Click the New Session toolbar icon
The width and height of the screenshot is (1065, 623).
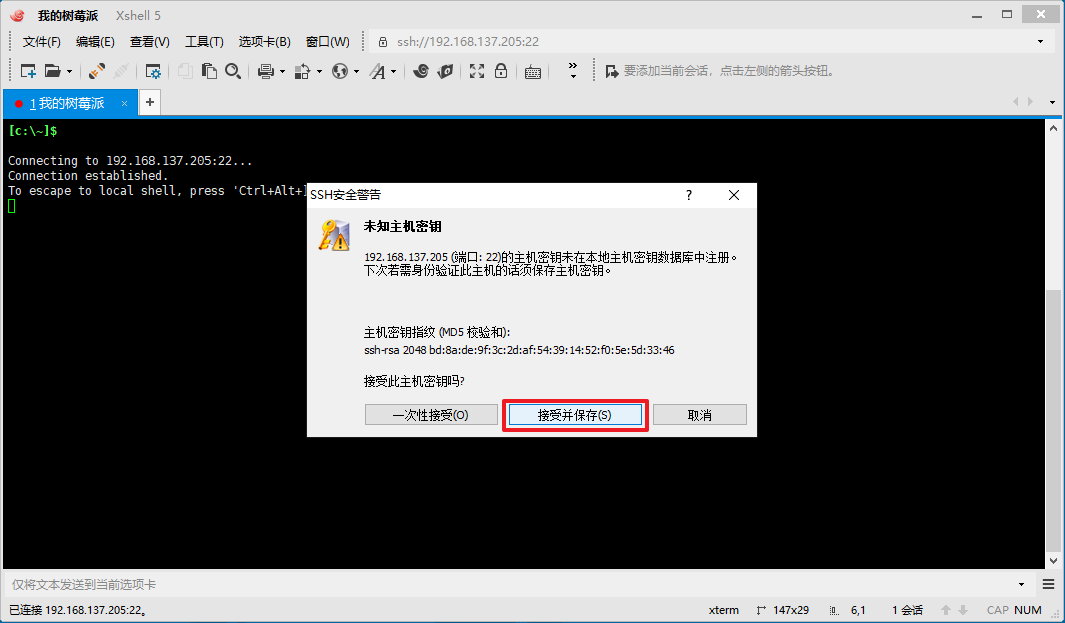pyautogui.click(x=28, y=71)
